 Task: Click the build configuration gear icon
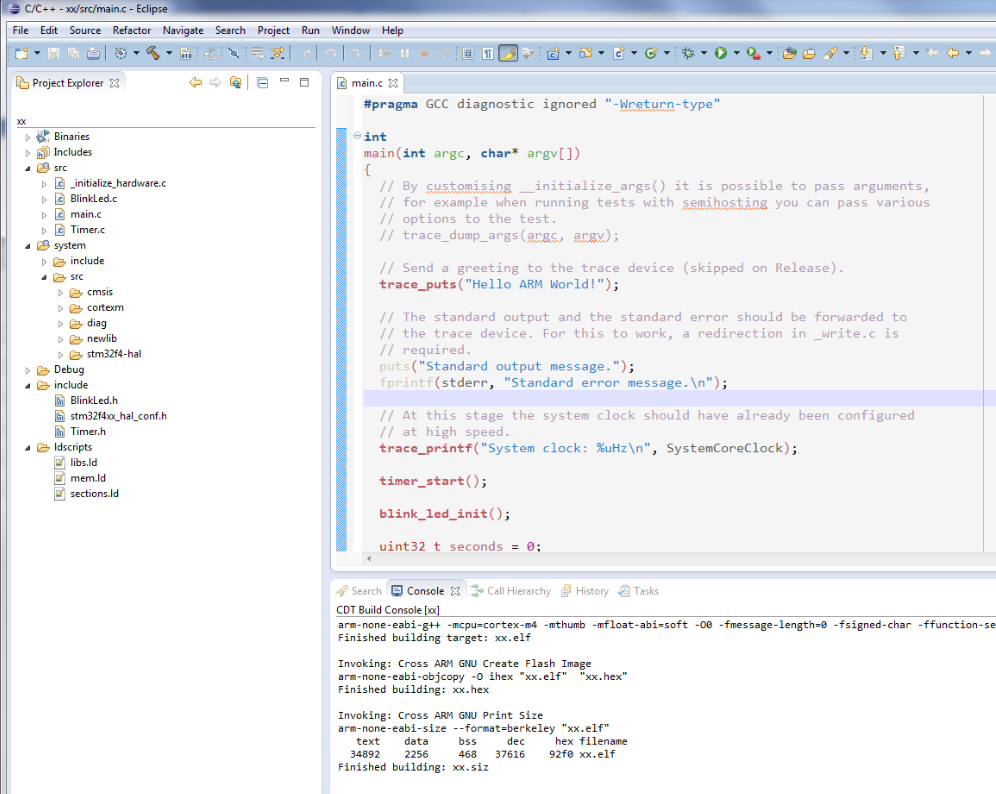[121, 53]
